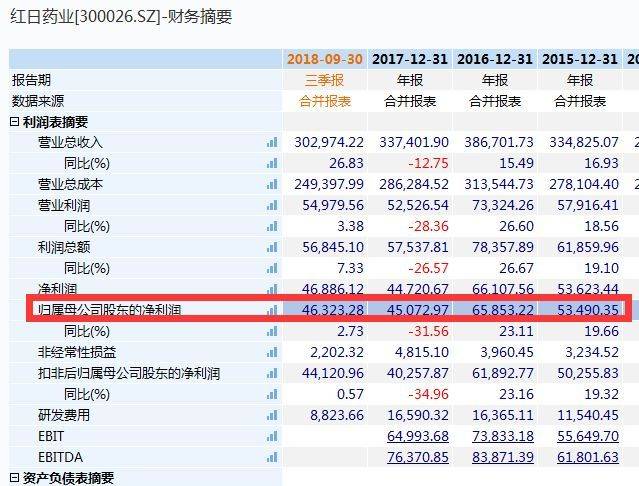Open chart icon for 扣非后归属母公司股东的净利润 row
The image size is (639, 486).
(x=272, y=374)
